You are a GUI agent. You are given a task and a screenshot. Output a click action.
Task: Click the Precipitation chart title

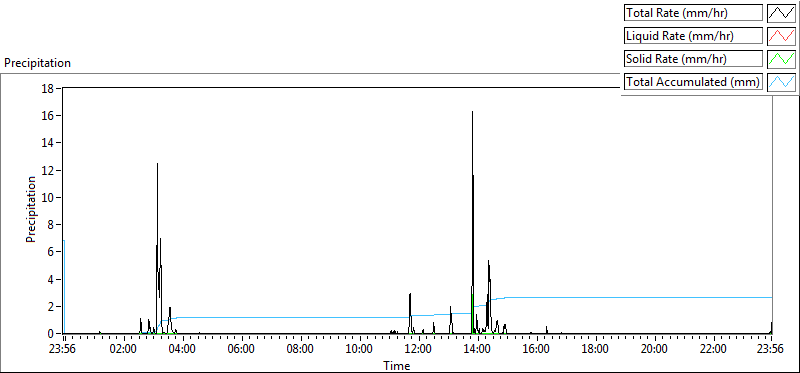pos(37,63)
